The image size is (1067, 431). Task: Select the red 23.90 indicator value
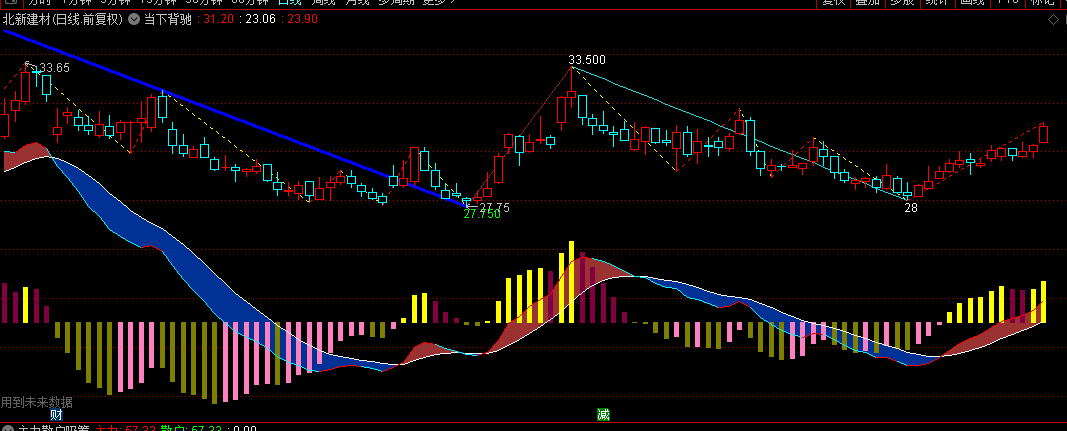point(303,20)
